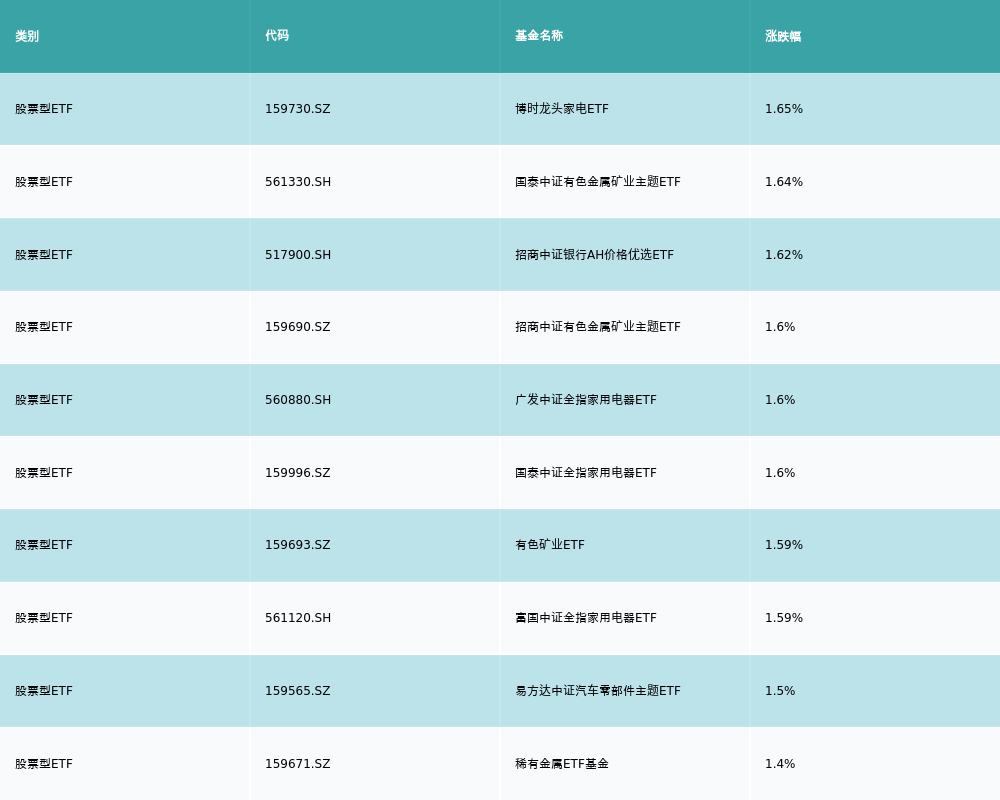Sort by the 基金名称 column header
The width and height of the screenshot is (1000, 800).
coord(539,36)
